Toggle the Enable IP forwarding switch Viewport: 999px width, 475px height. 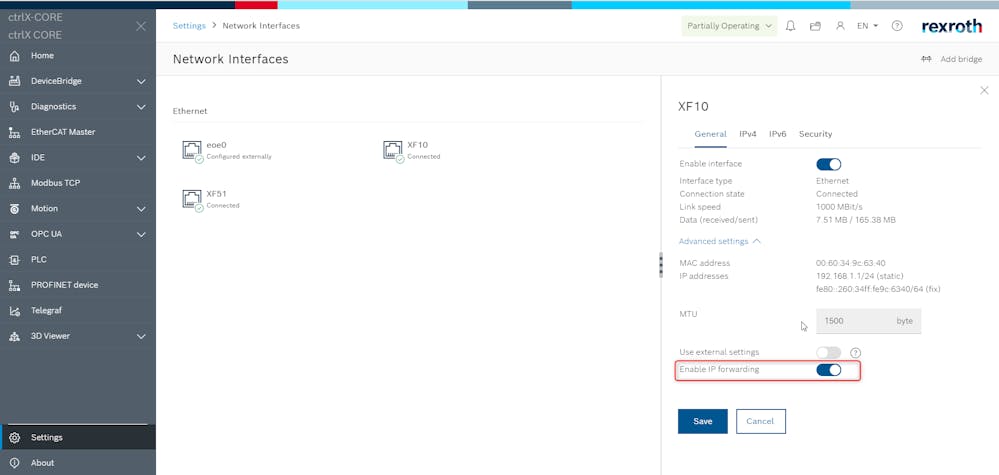(x=828, y=370)
